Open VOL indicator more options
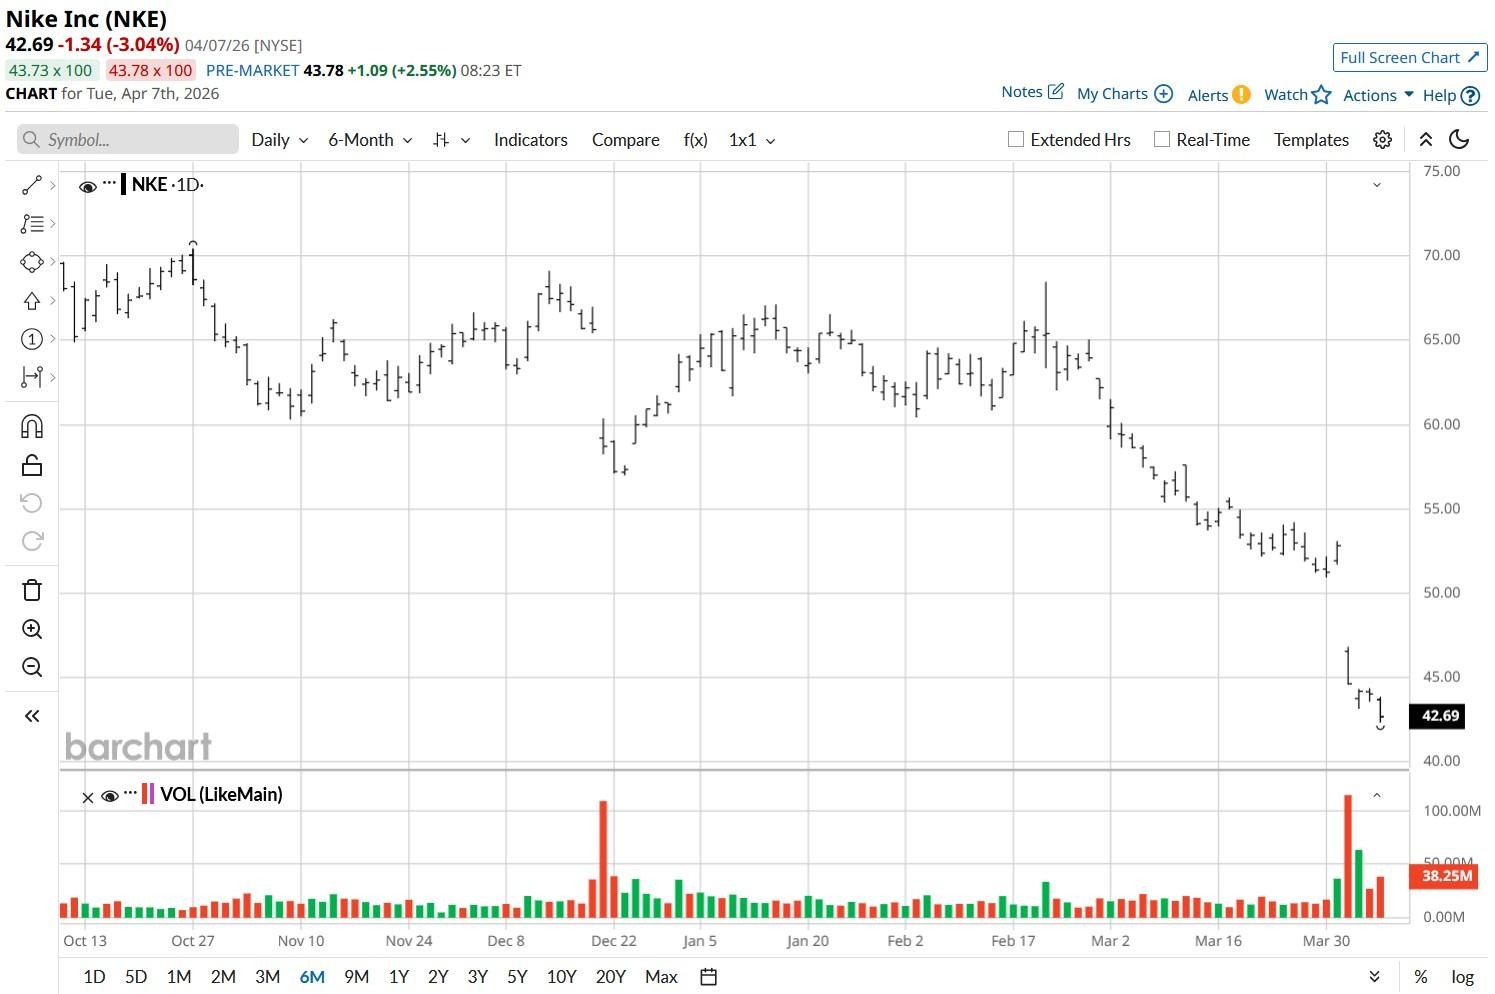This screenshot has width=1495, height=994. (x=130, y=793)
